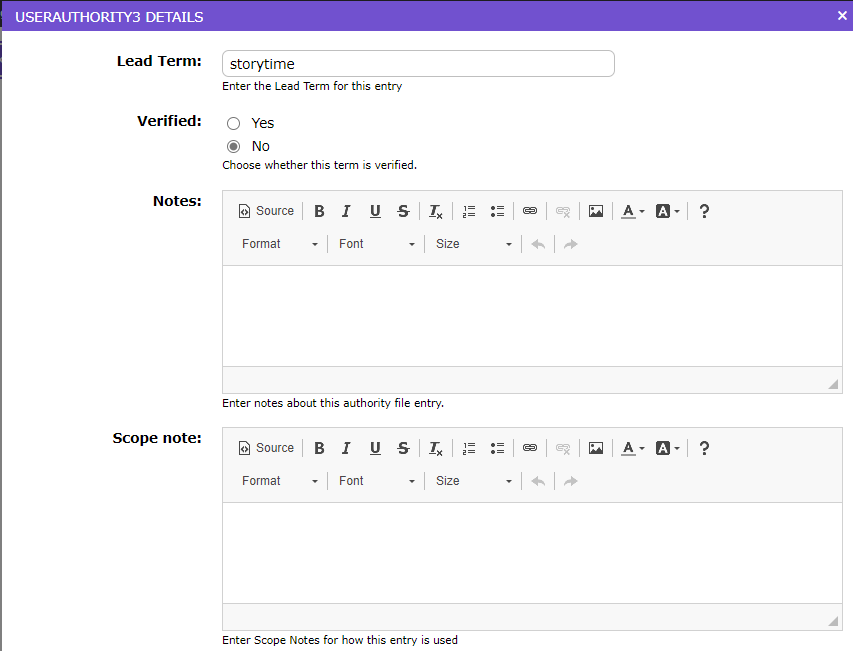
Task: Toggle Italic in Notes editor toolbar
Action: point(346,211)
